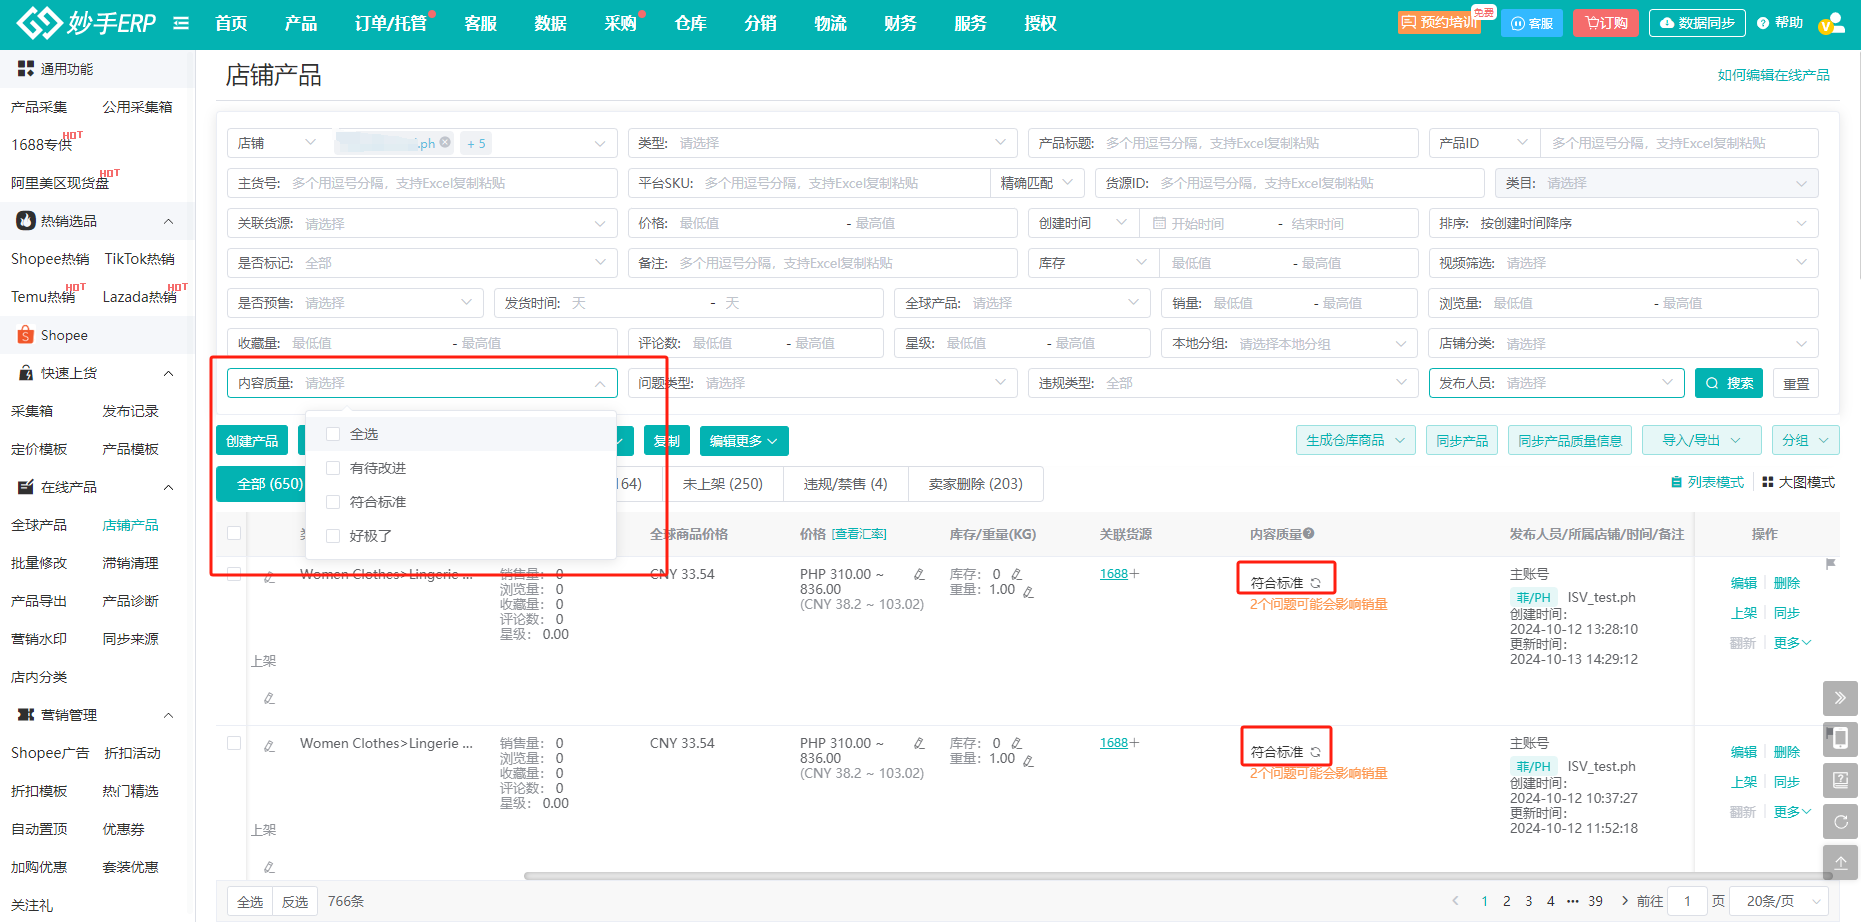Expand the floating panel with the double-chevron icon
This screenshot has width=1861, height=922.
click(1840, 698)
